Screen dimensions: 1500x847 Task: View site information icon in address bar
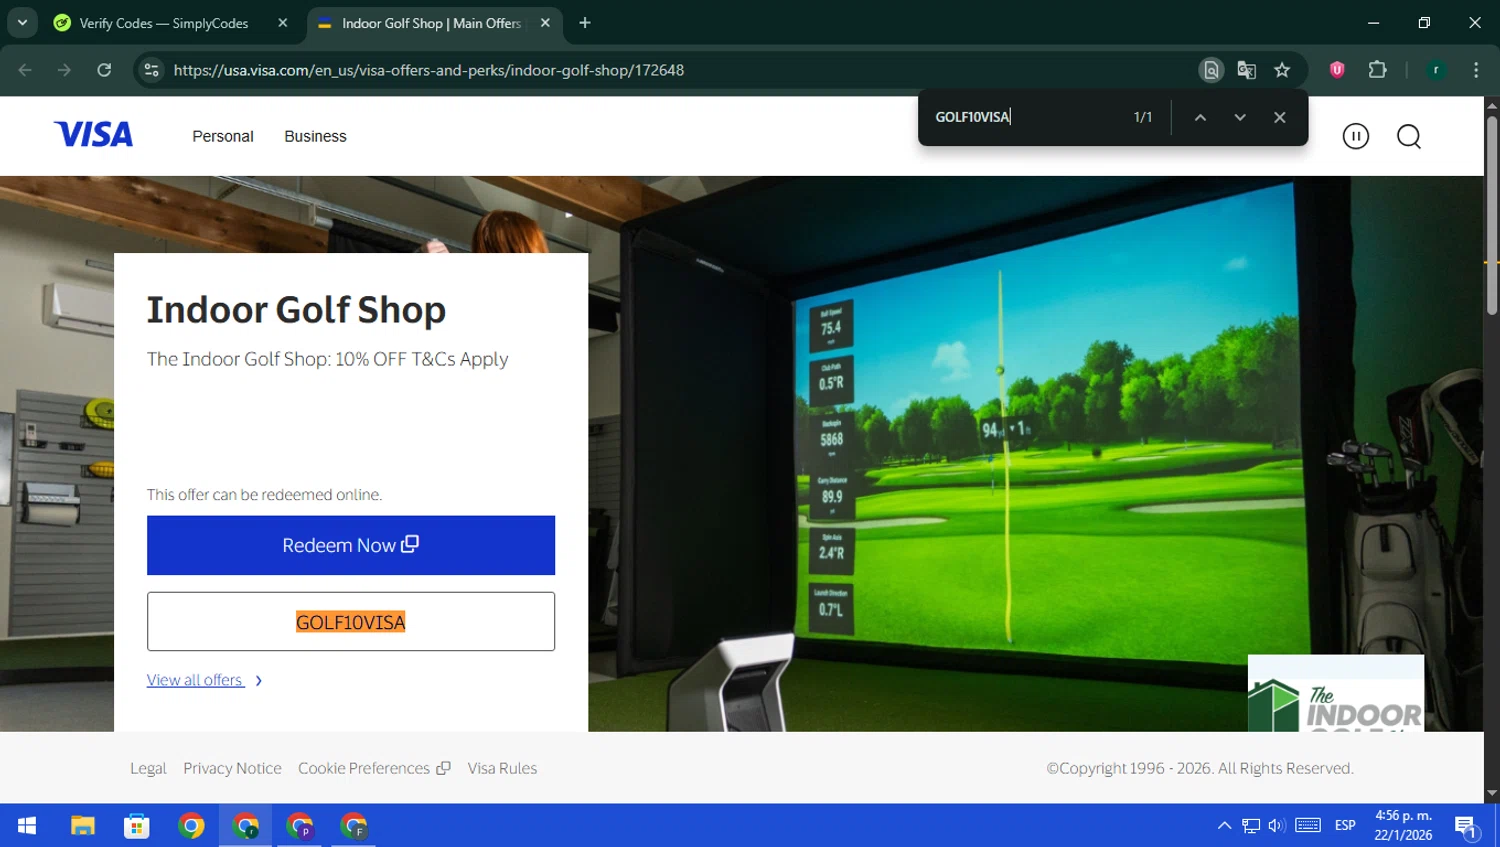[151, 70]
